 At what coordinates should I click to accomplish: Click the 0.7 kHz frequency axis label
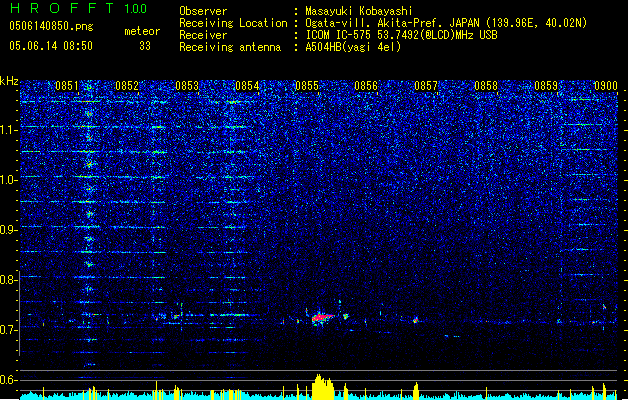(x=9, y=330)
